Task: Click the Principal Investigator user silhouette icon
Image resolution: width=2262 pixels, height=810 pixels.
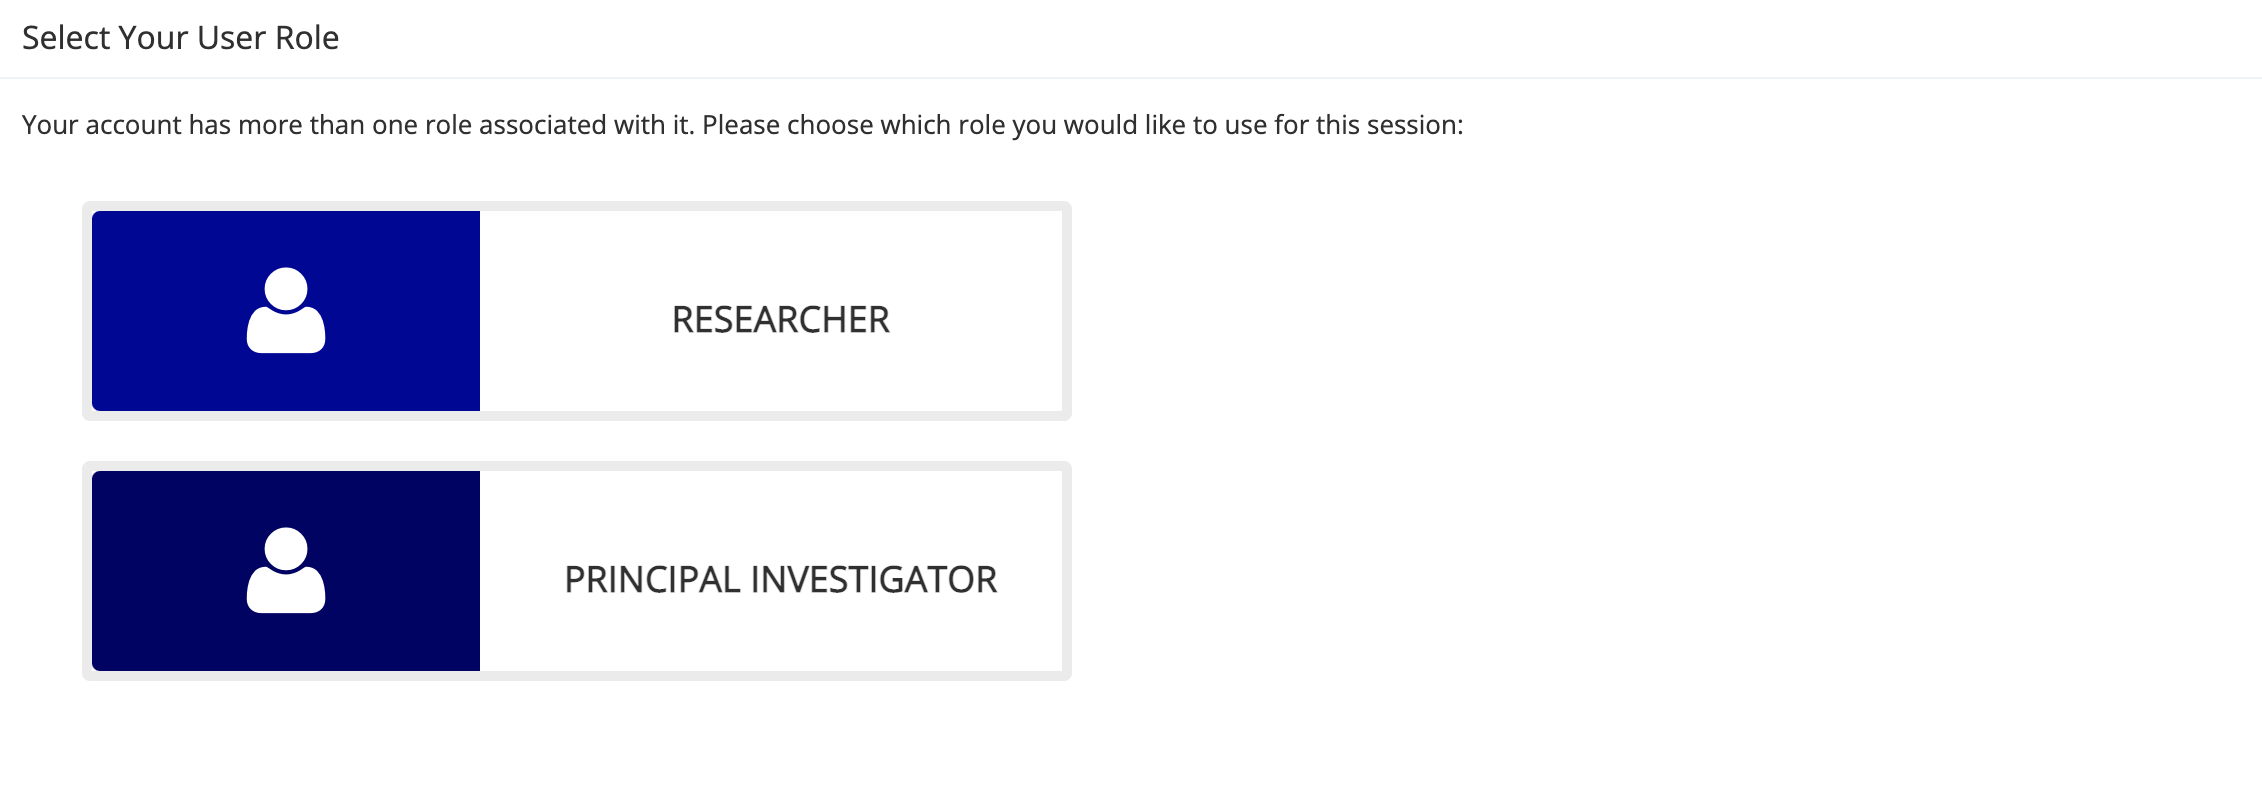Action: coord(286,570)
